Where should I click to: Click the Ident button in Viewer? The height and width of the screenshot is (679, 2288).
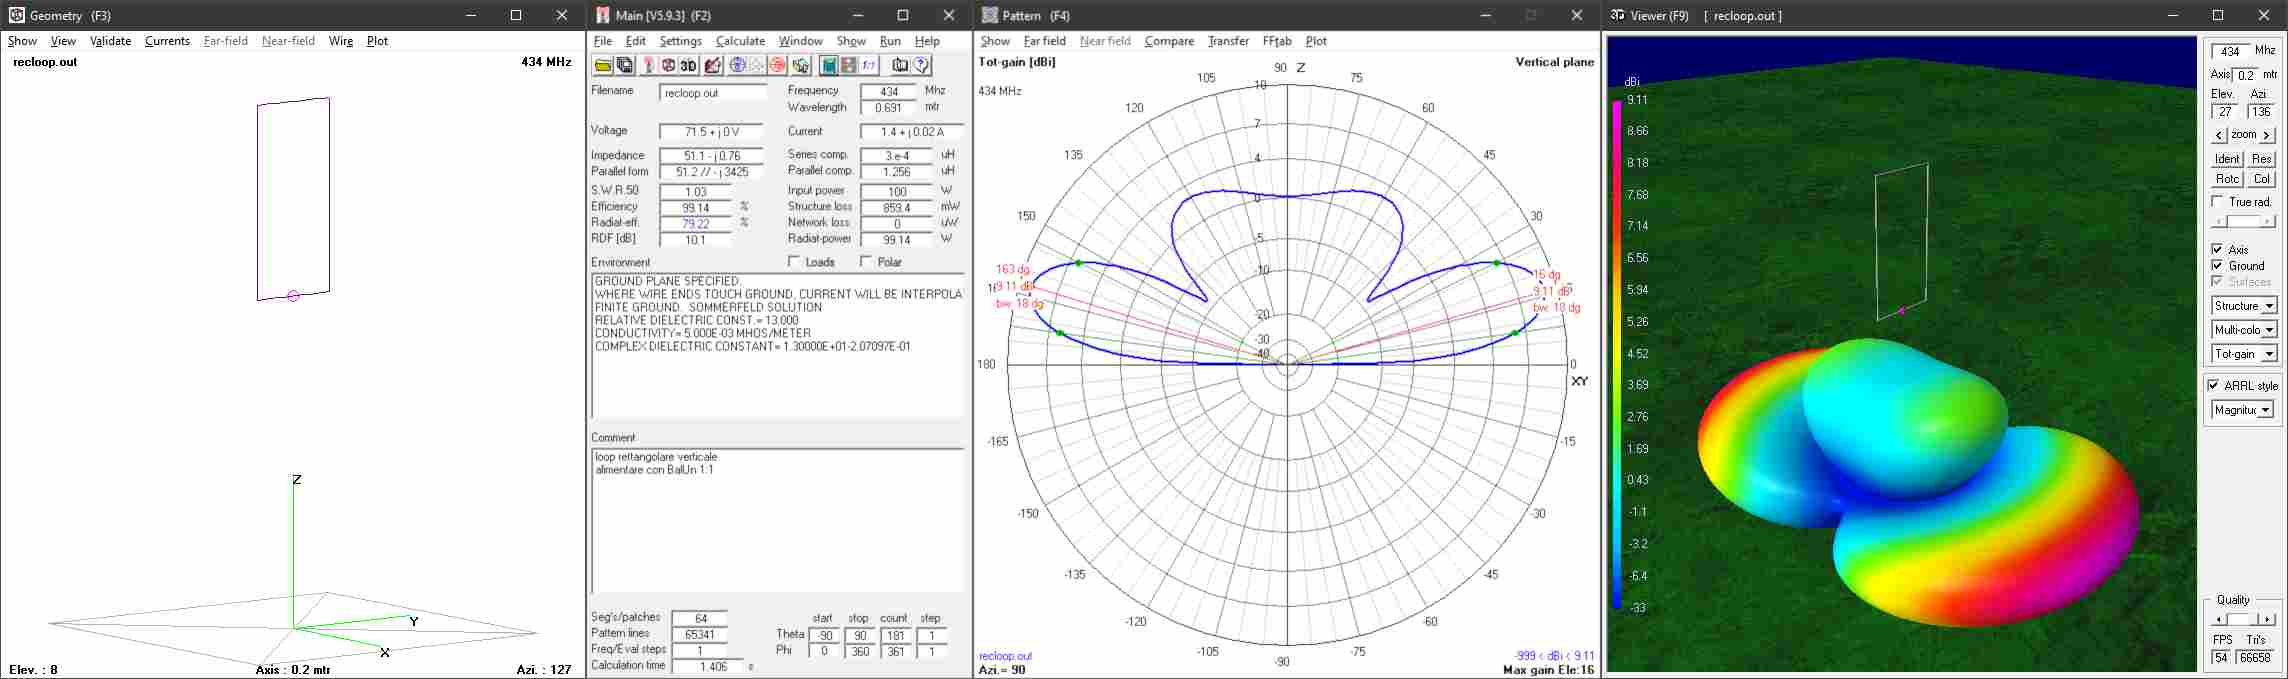pos(2227,159)
